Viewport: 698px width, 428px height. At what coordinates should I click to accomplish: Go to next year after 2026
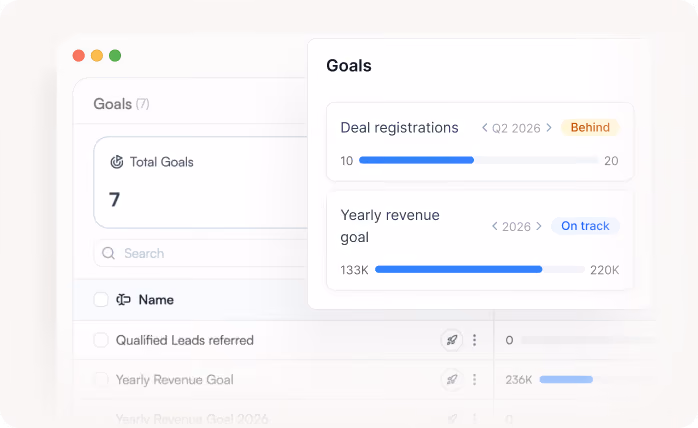pos(539,226)
